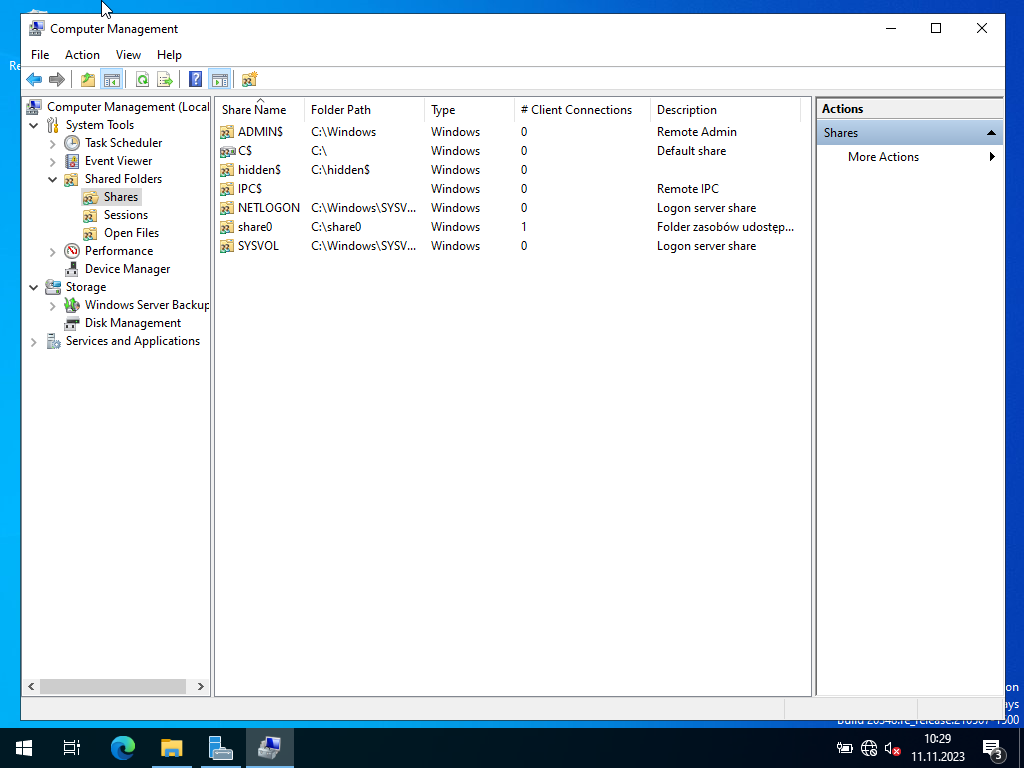The width and height of the screenshot is (1024, 768).
Task: Select the share0 row in the shares list
Action: tap(255, 227)
